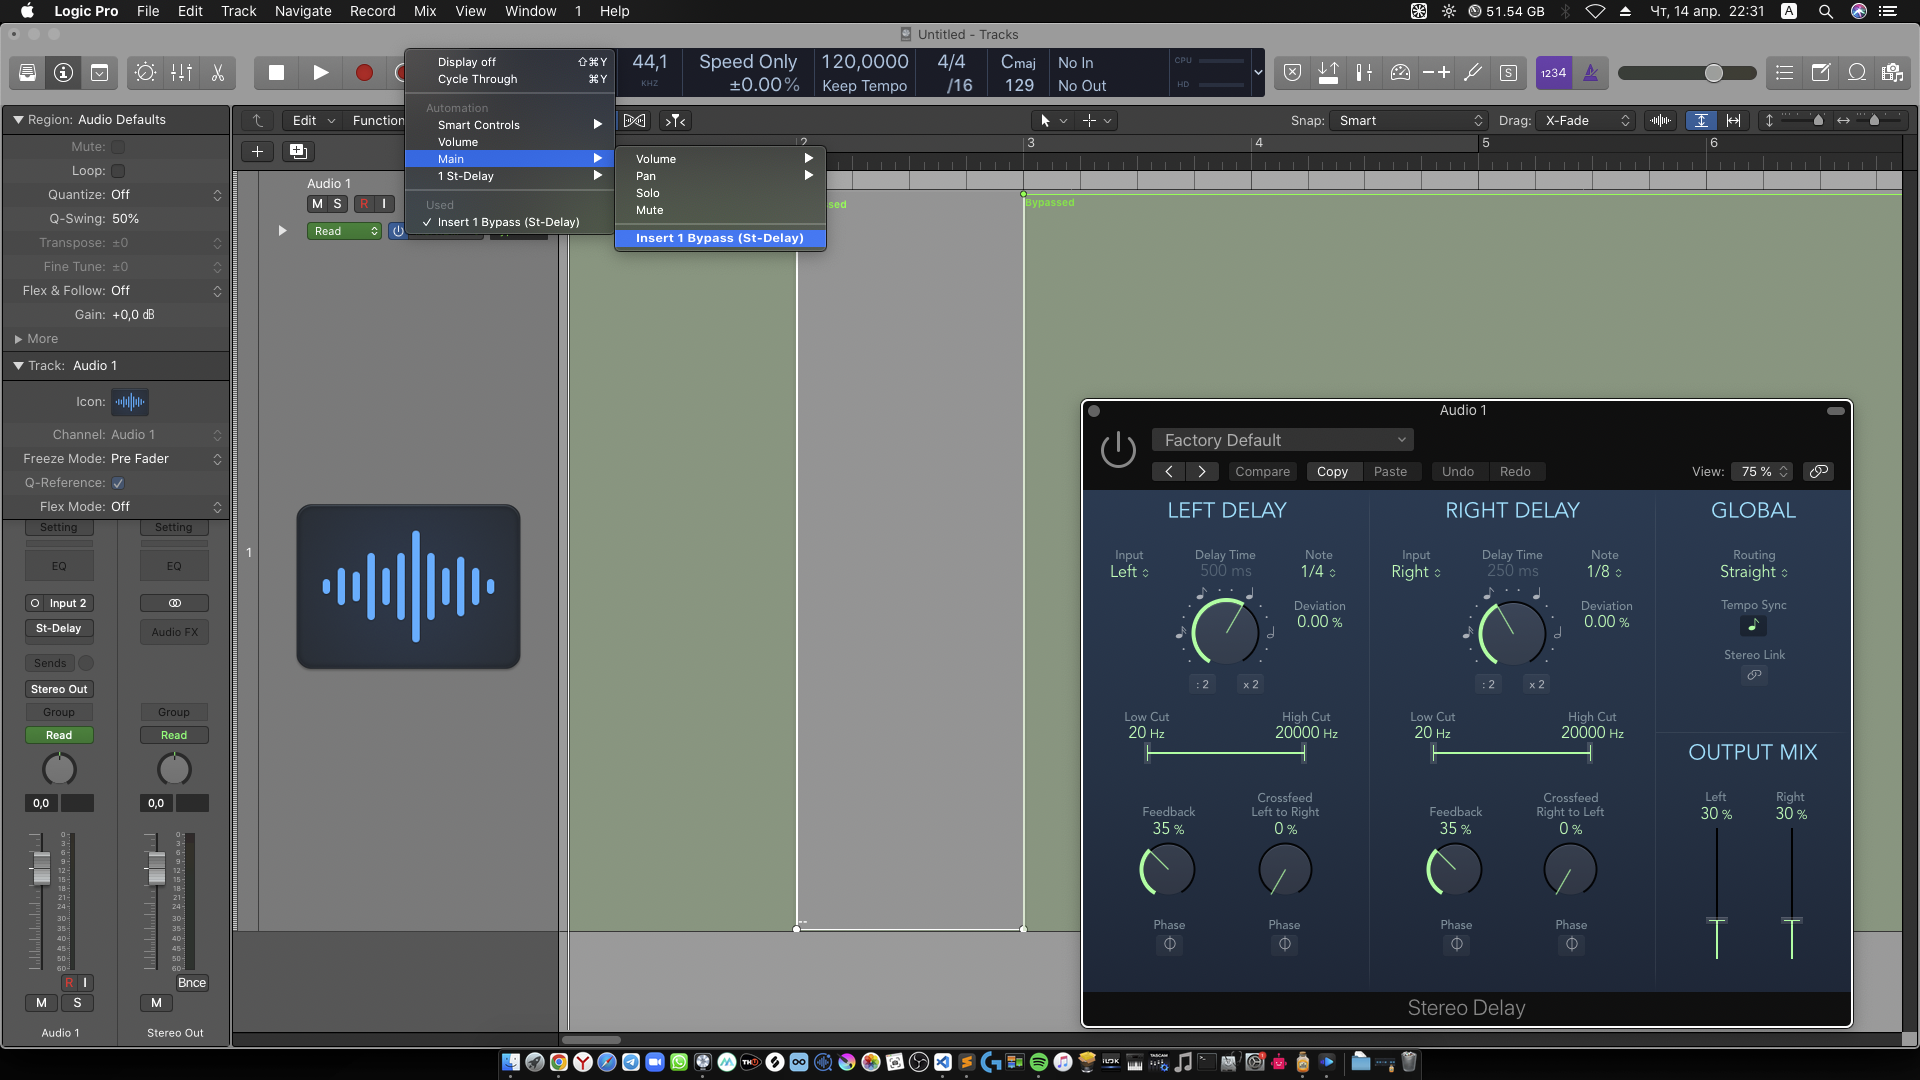Open the Quantize Off dropdown
Screen dimensions: 1920x1080
pos(166,195)
